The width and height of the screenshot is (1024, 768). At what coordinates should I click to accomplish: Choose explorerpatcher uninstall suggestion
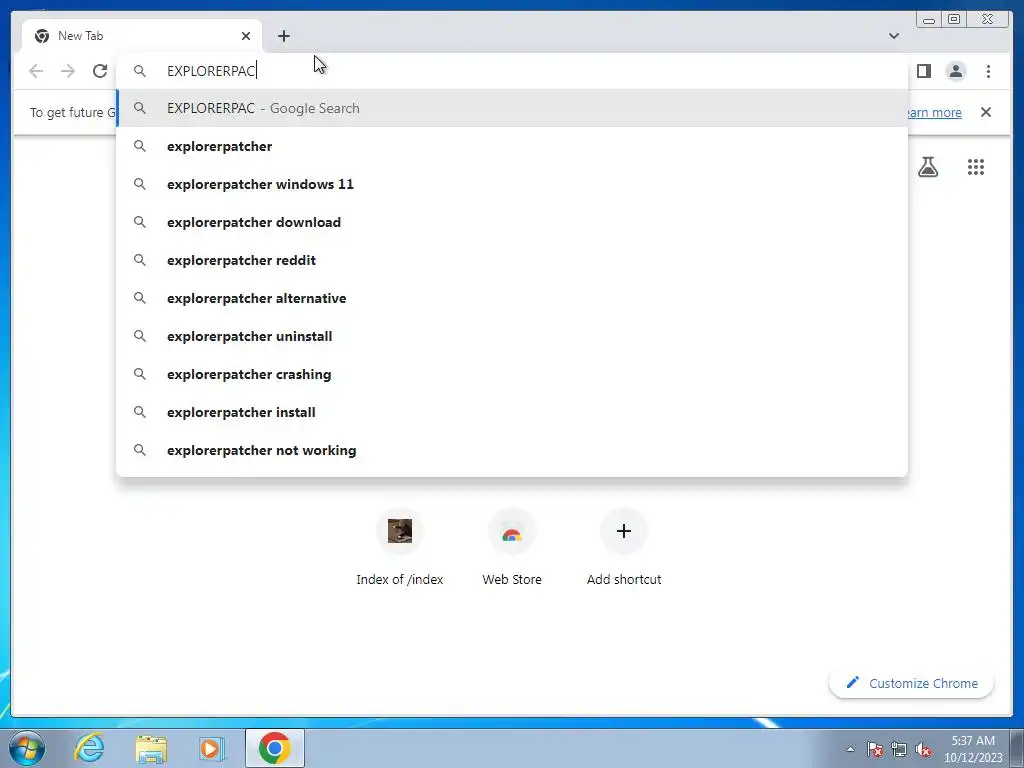click(512, 336)
